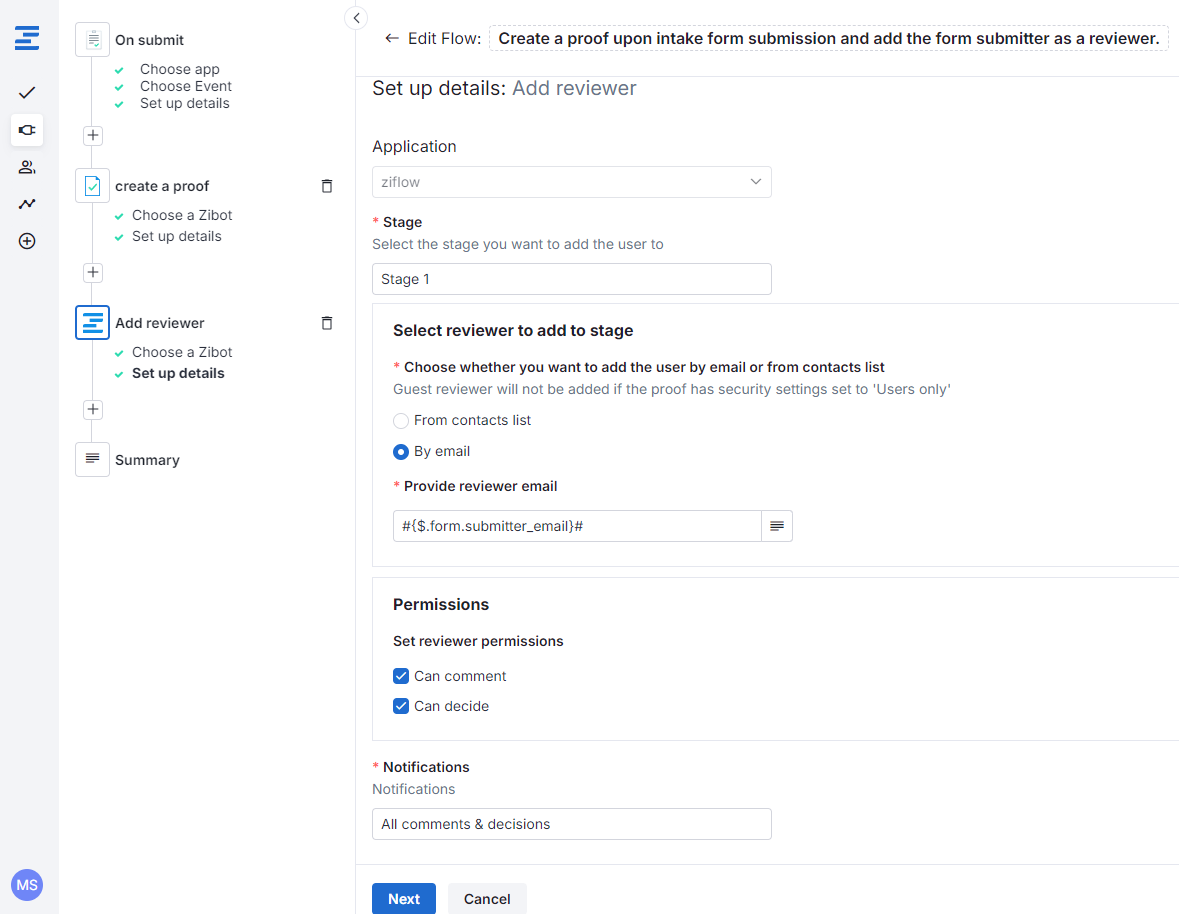Open the Stage 1 selection field
Viewport: 1179px width, 914px height.
(x=571, y=279)
